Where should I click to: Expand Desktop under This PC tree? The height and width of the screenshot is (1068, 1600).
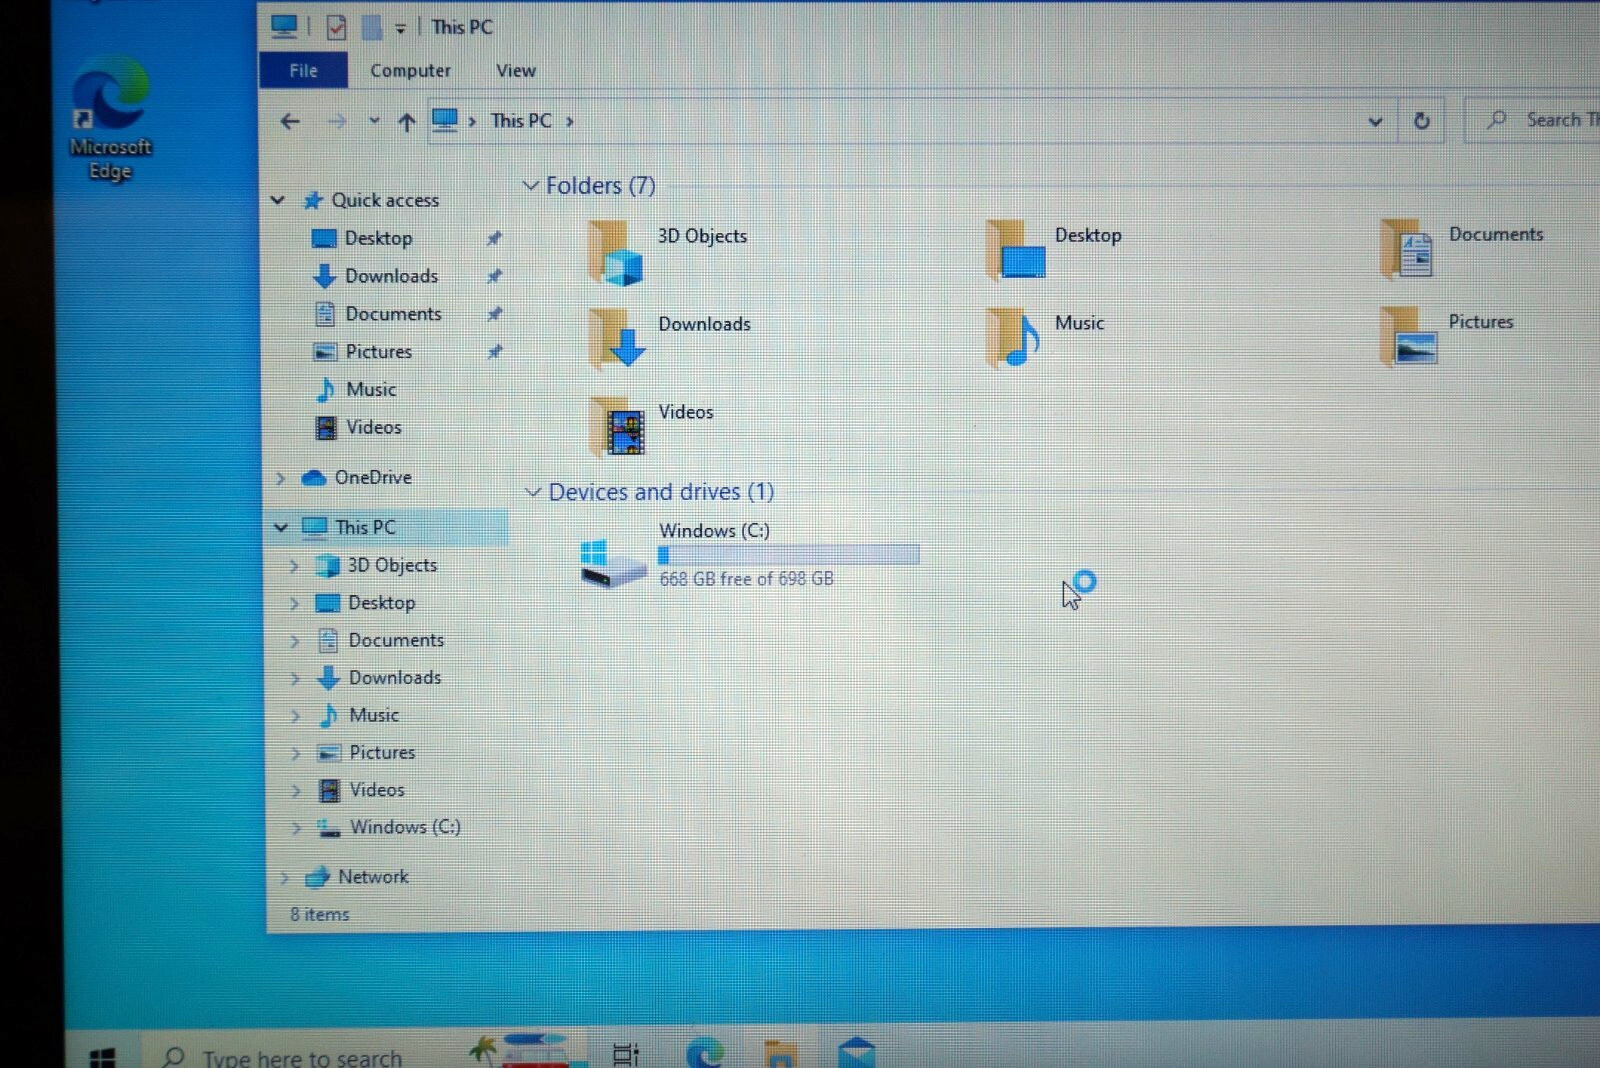(294, 603)
